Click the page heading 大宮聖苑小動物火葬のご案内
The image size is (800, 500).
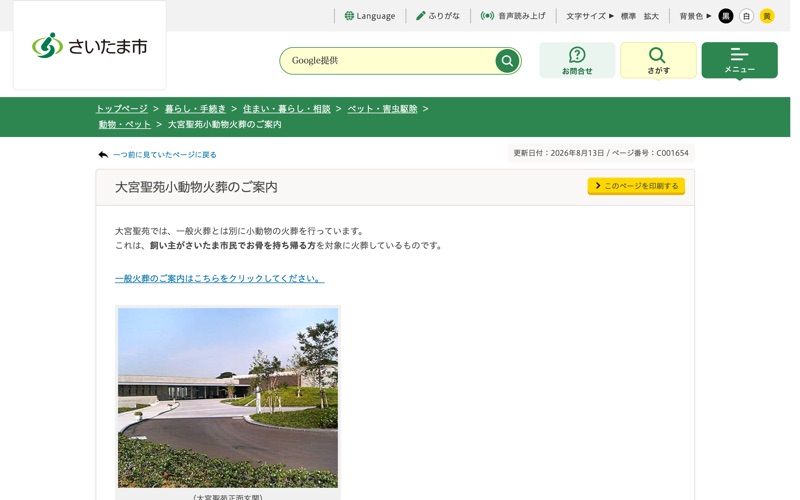[196, 187]
